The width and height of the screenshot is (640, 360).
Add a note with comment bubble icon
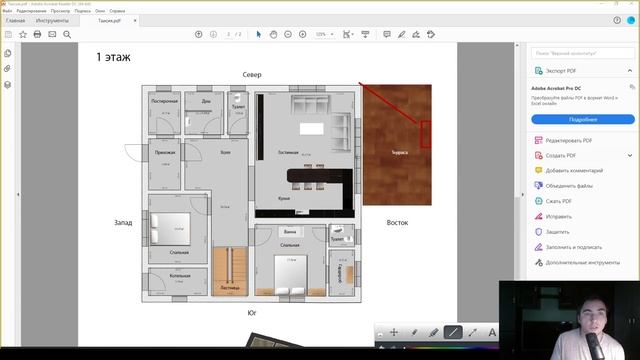pos(387,35)
